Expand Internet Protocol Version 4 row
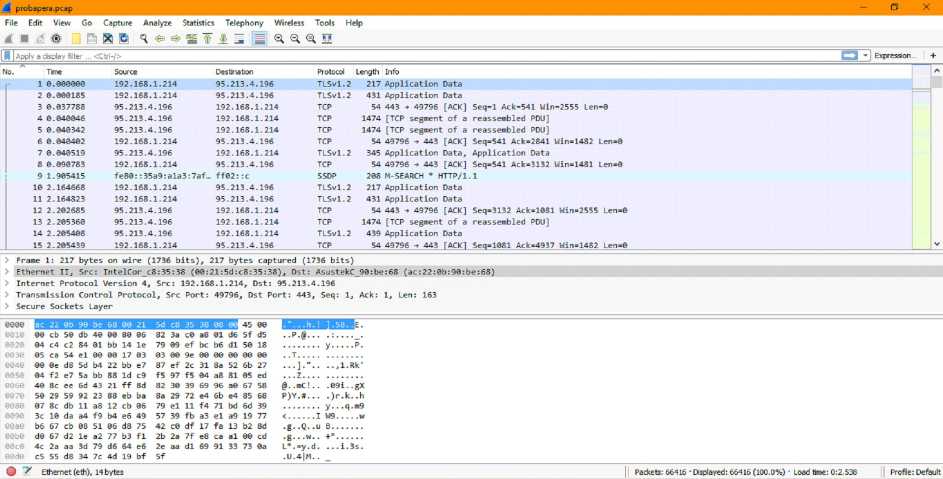This screenshot has height=479, width=943. click(x=7, y=283)
